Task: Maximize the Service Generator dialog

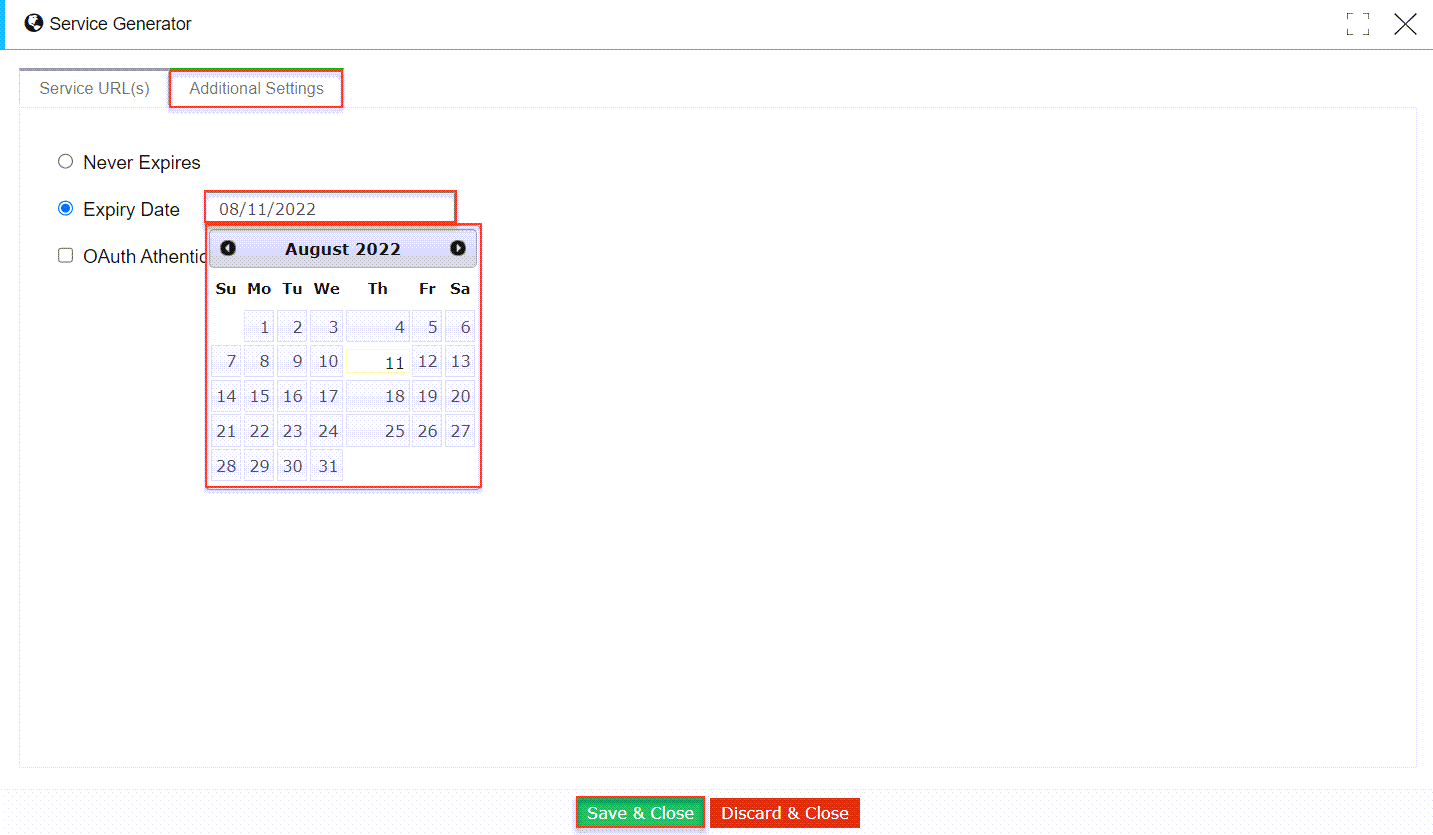Action: tap(1358, 24)
